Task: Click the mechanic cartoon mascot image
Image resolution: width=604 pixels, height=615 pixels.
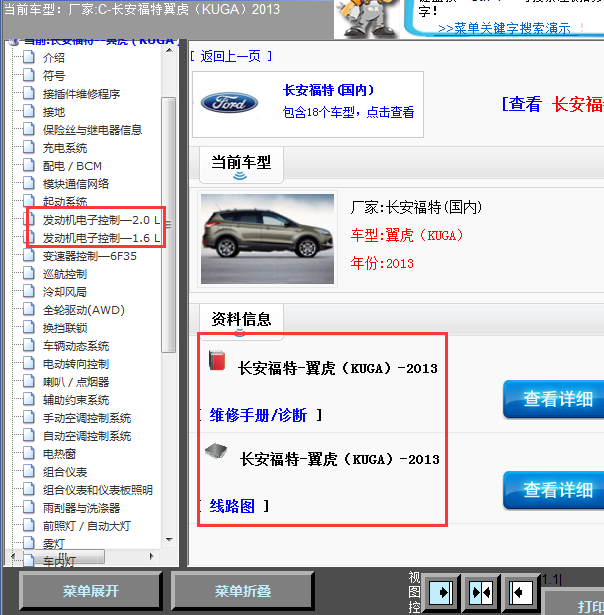Action: (x=366, y=20)
